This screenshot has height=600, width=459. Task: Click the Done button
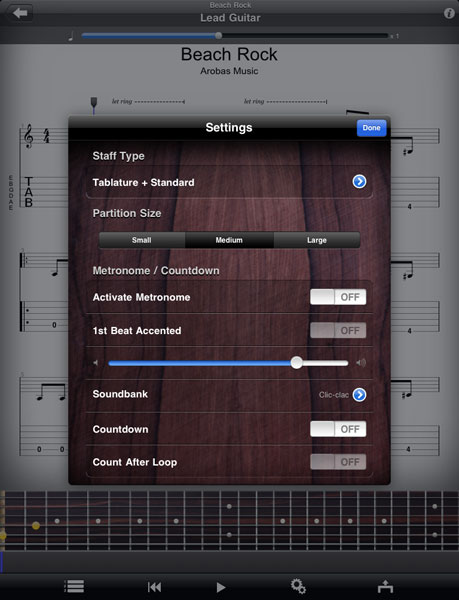[371, 128]
